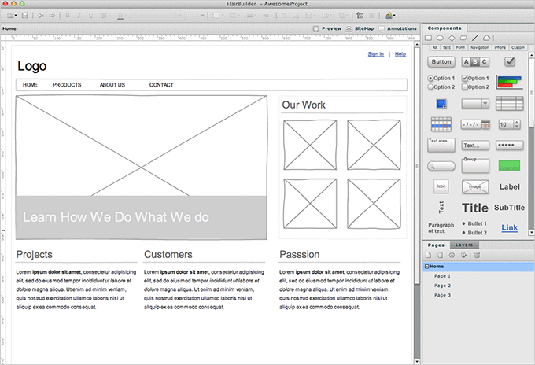Image resolution: width=535 pixels, height=365 pixels.
Task: Pick the blue icon component
Action: click(442, 103)
